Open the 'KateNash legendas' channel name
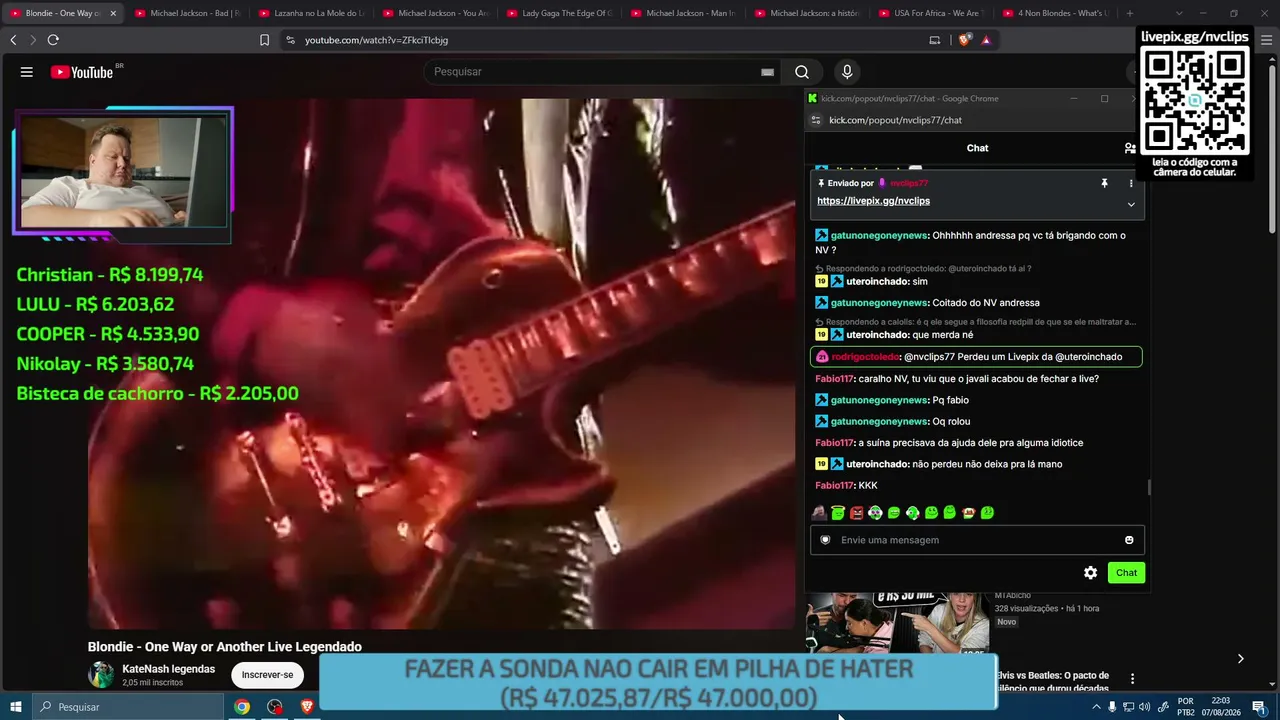 point(168,669)
